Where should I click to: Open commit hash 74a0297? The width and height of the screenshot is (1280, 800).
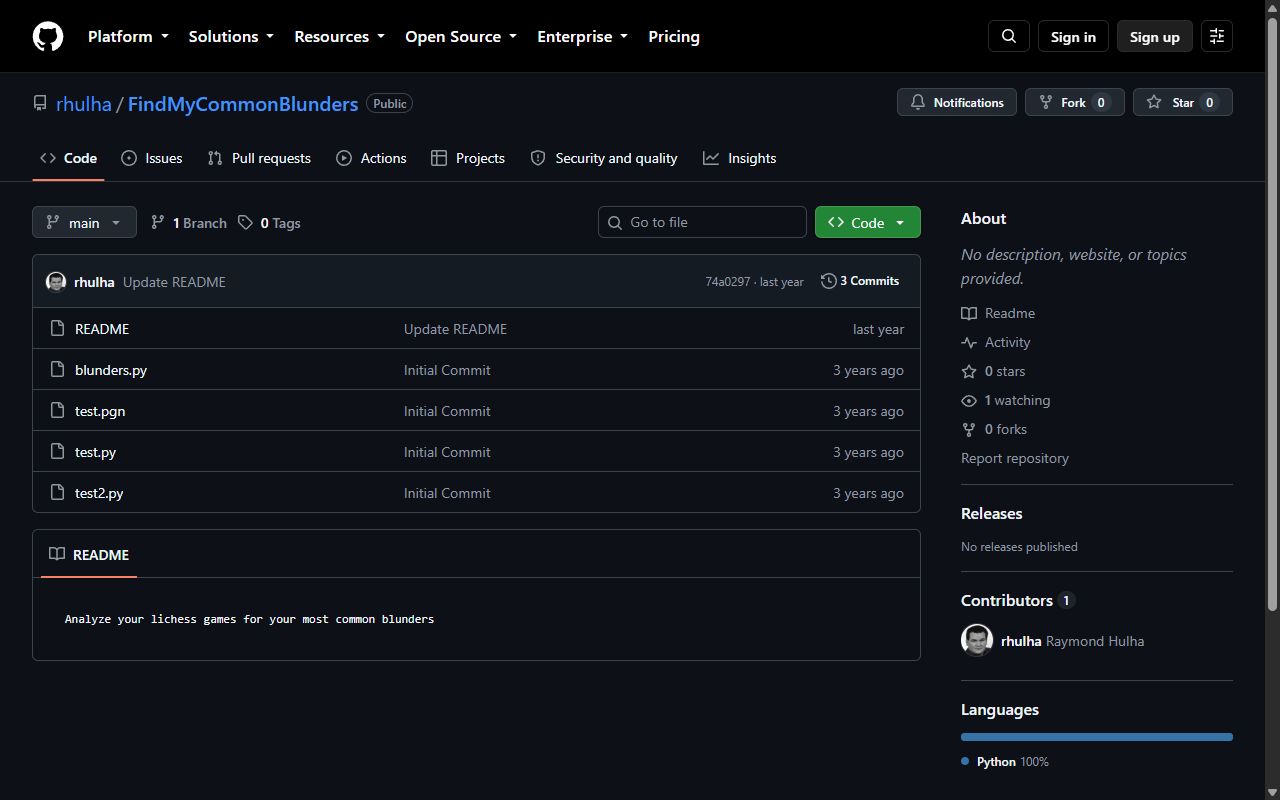[x=727, y=282]
